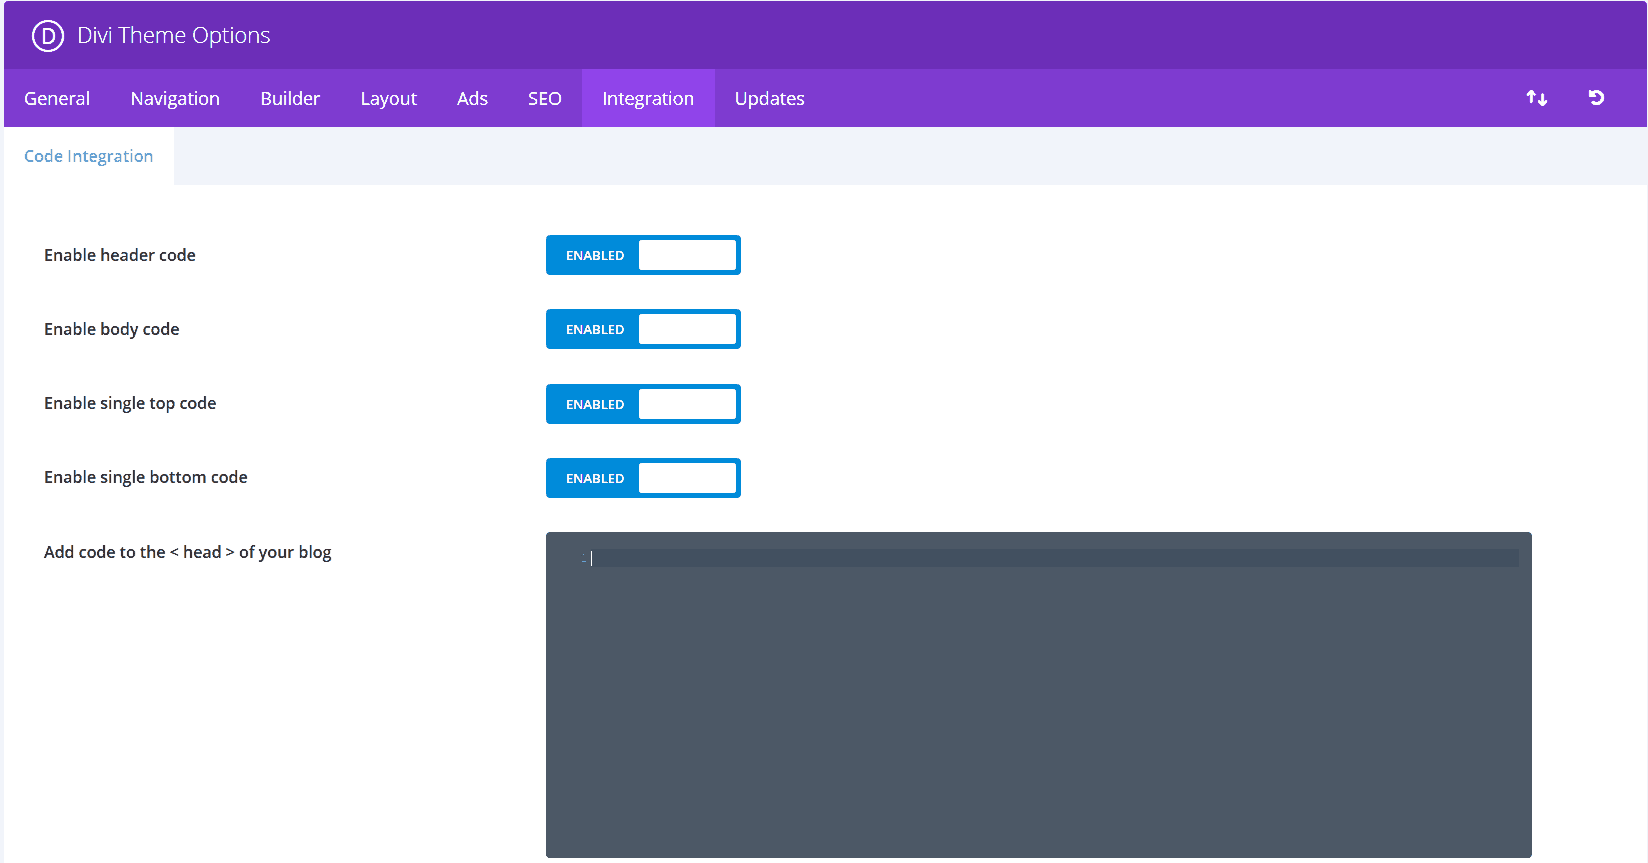
Task: Select the Code Integration sub-tab
Action: (x=89, y=156)
